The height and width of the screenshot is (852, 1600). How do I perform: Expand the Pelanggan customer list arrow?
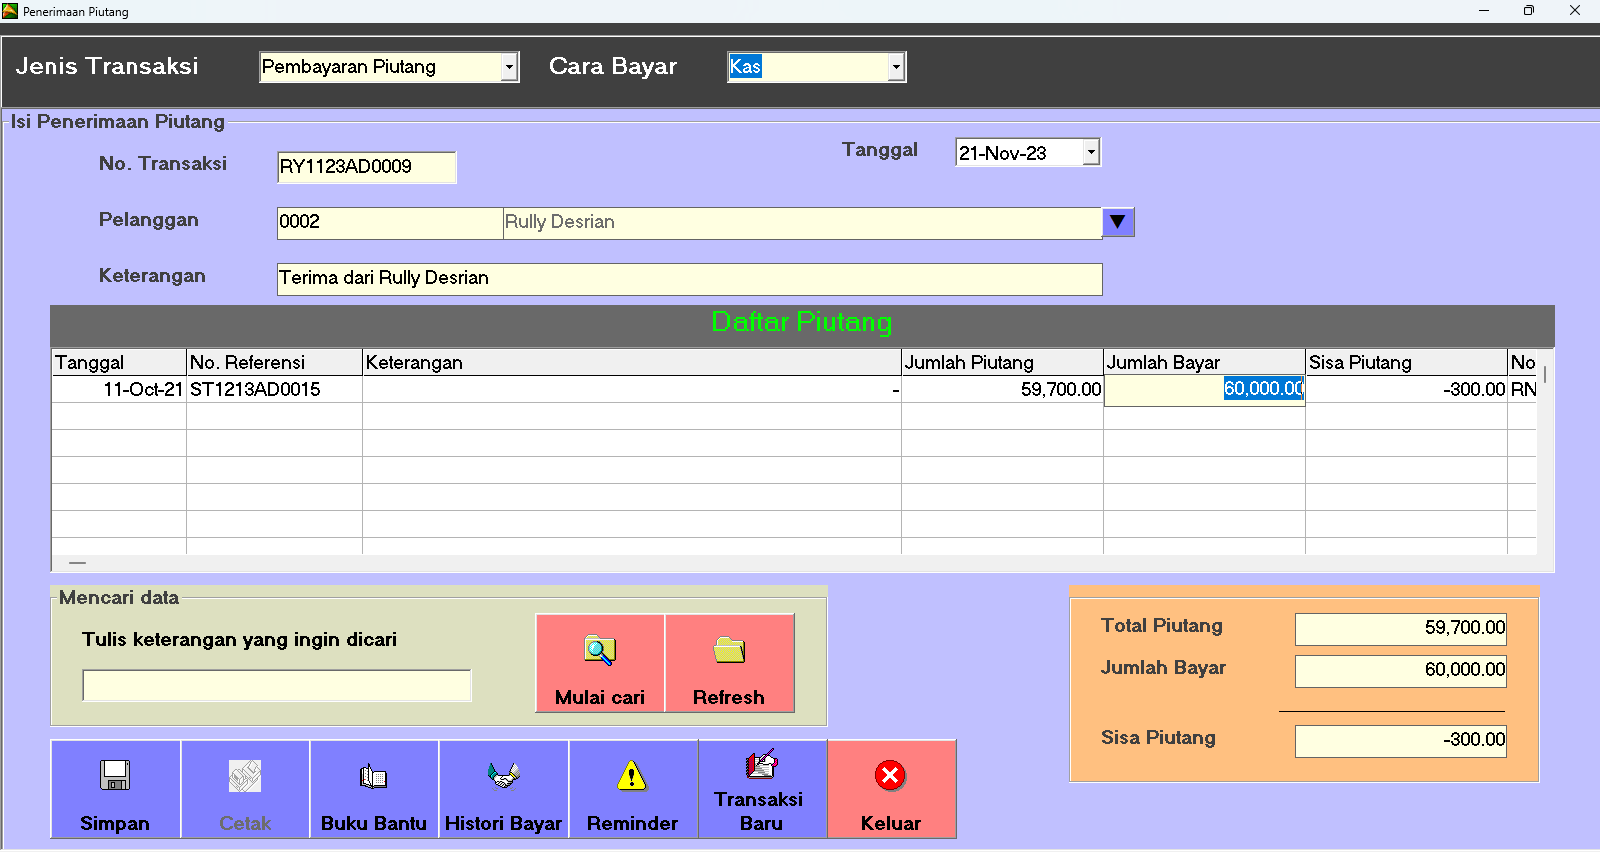click(x=1118, y=222)
